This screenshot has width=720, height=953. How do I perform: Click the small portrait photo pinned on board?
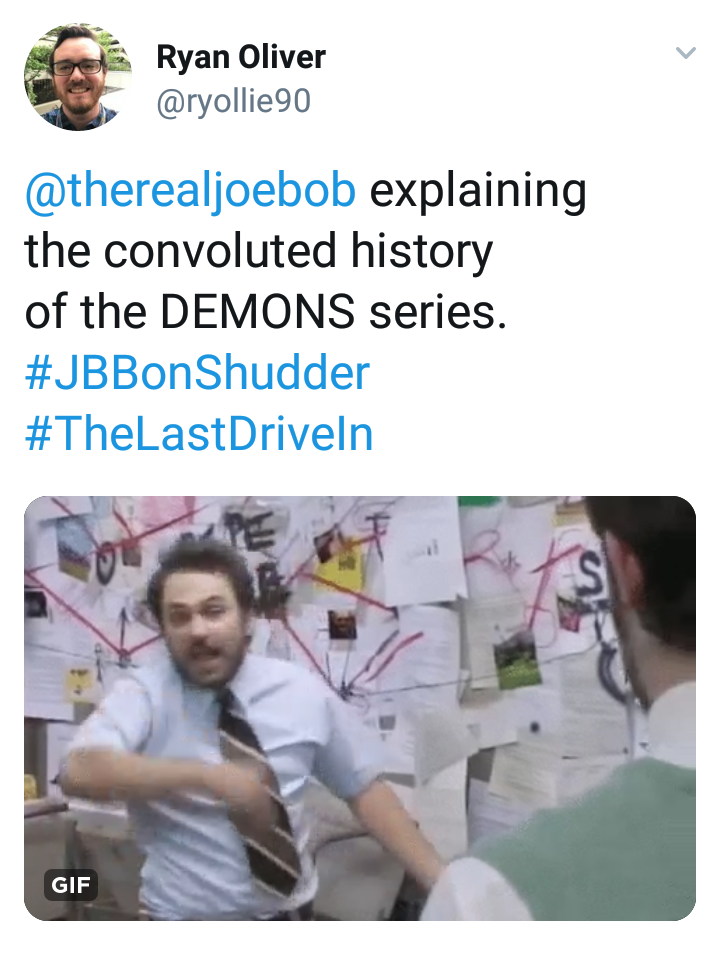343,624
